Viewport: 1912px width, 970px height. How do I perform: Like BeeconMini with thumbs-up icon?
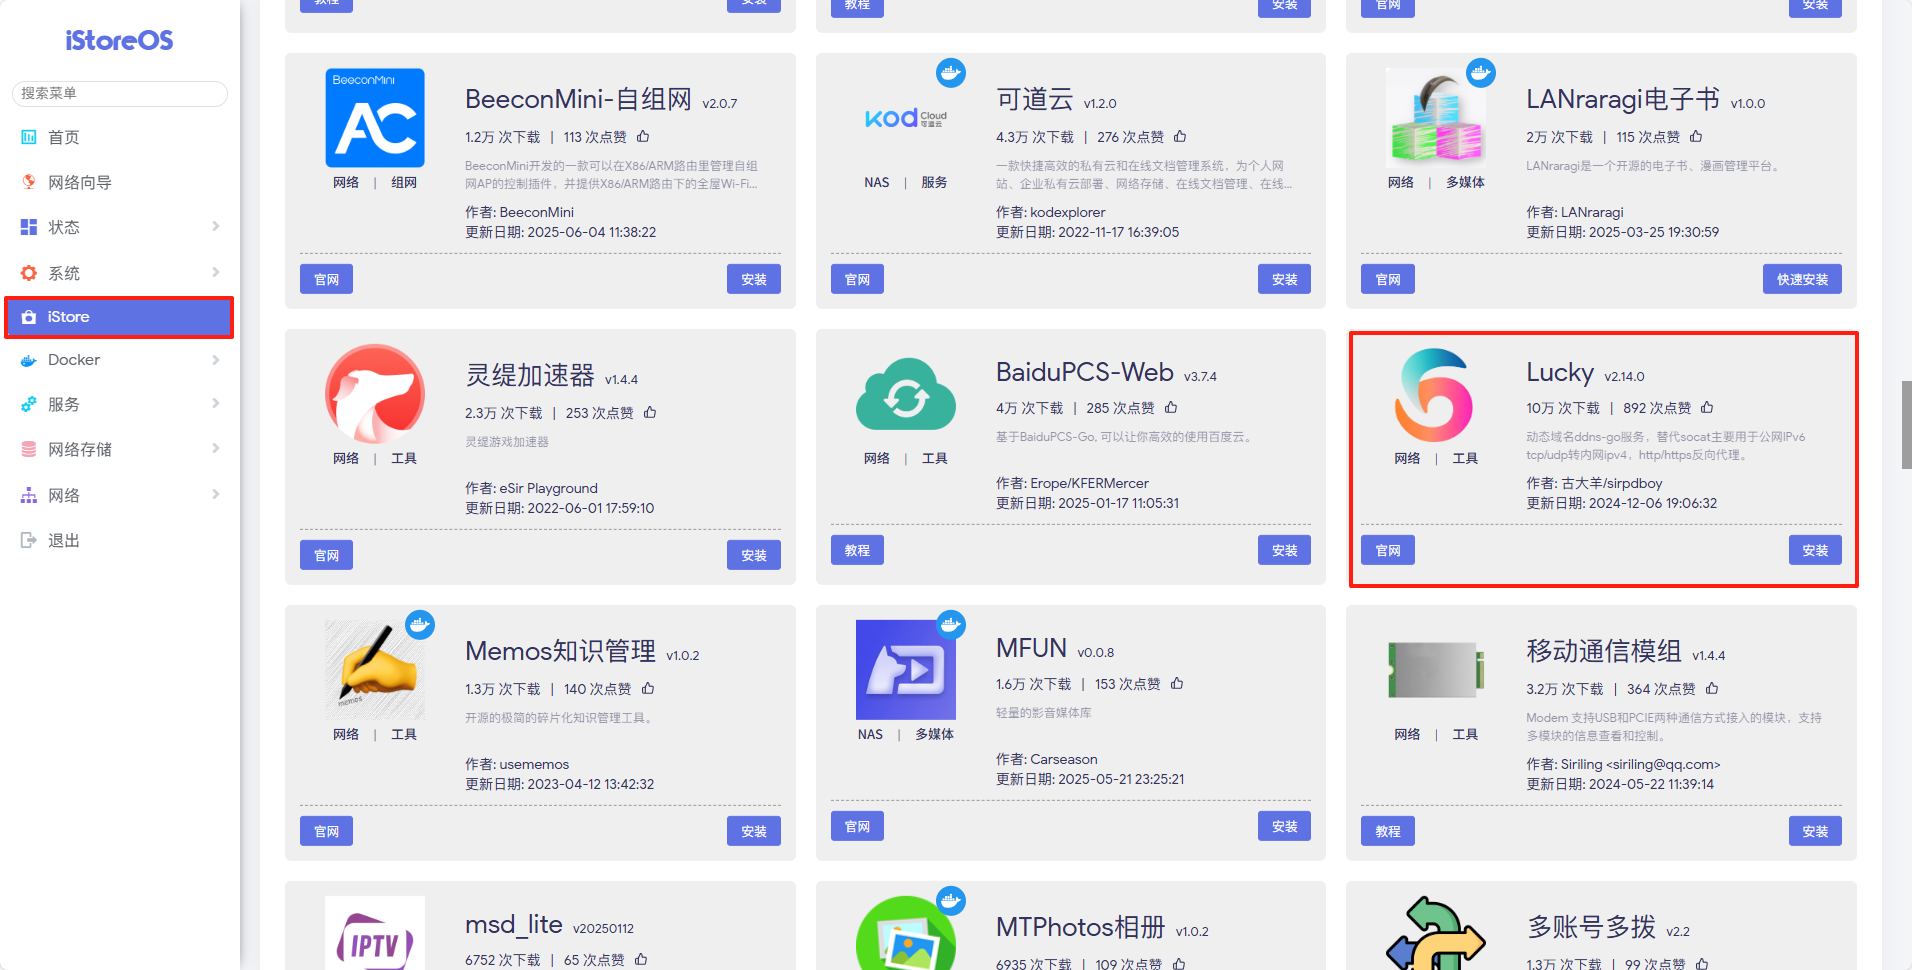tap(643, 136)
